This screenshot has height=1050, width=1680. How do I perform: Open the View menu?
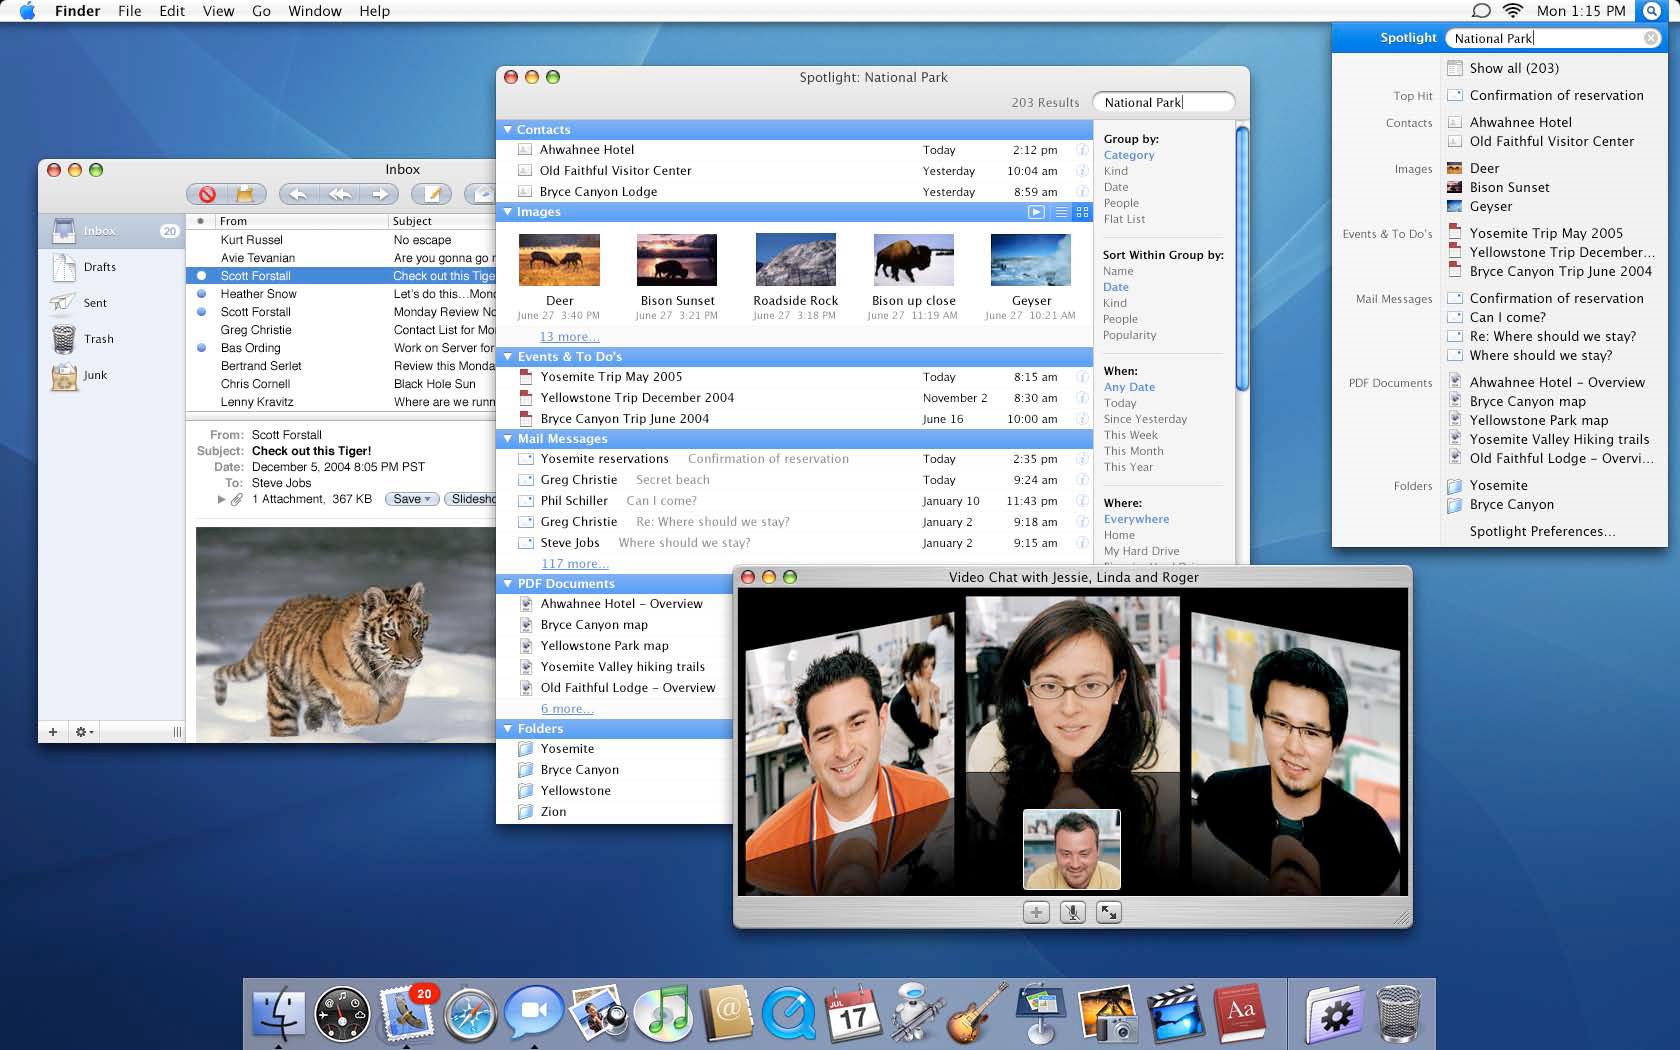click(218, 11)
